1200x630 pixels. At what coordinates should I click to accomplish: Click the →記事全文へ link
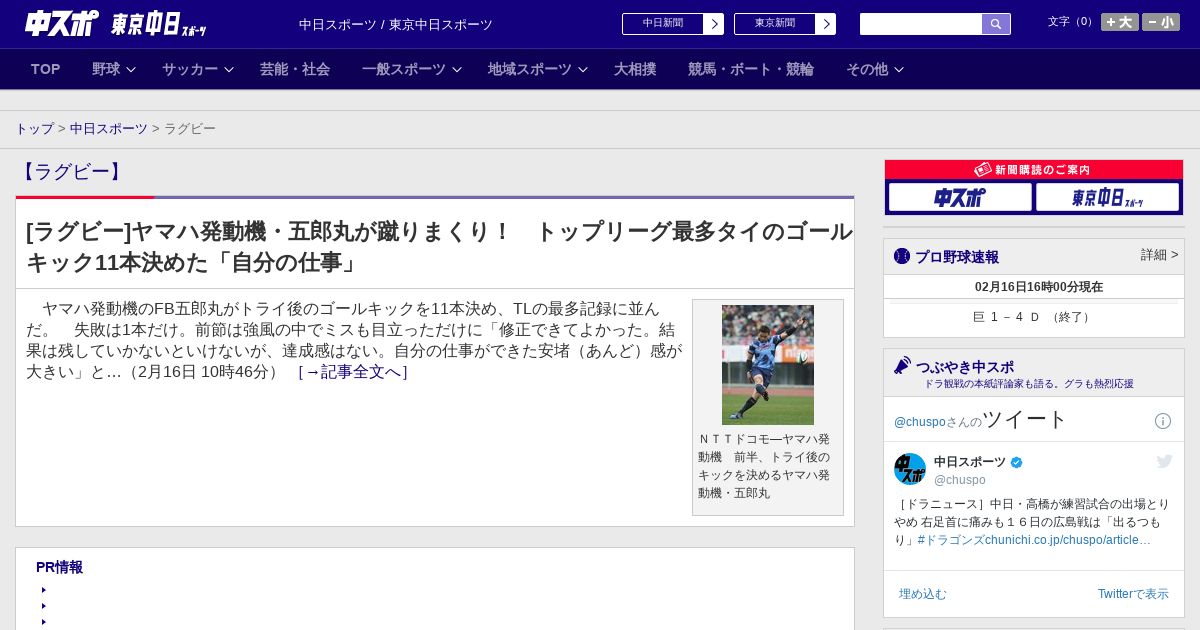353,372
